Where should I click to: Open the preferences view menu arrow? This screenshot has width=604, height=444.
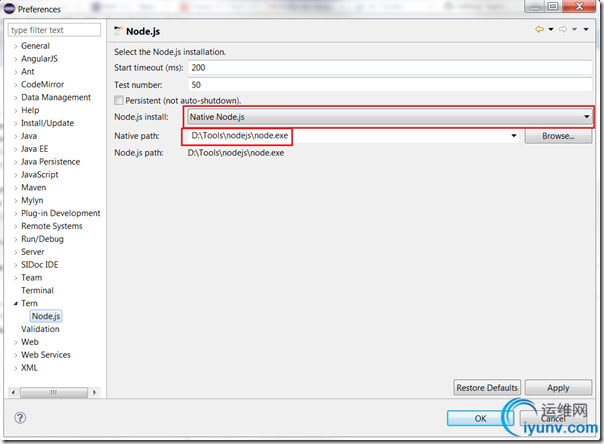pos(586,29)
